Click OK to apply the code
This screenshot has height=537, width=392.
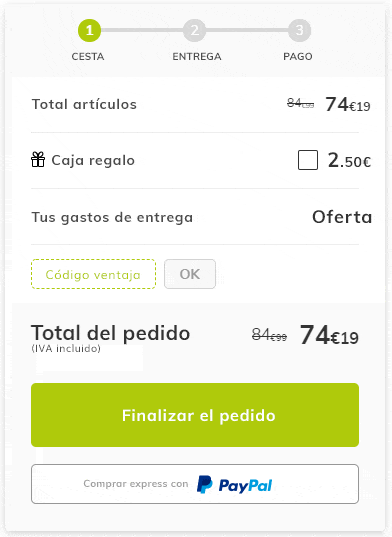[190, 274]
